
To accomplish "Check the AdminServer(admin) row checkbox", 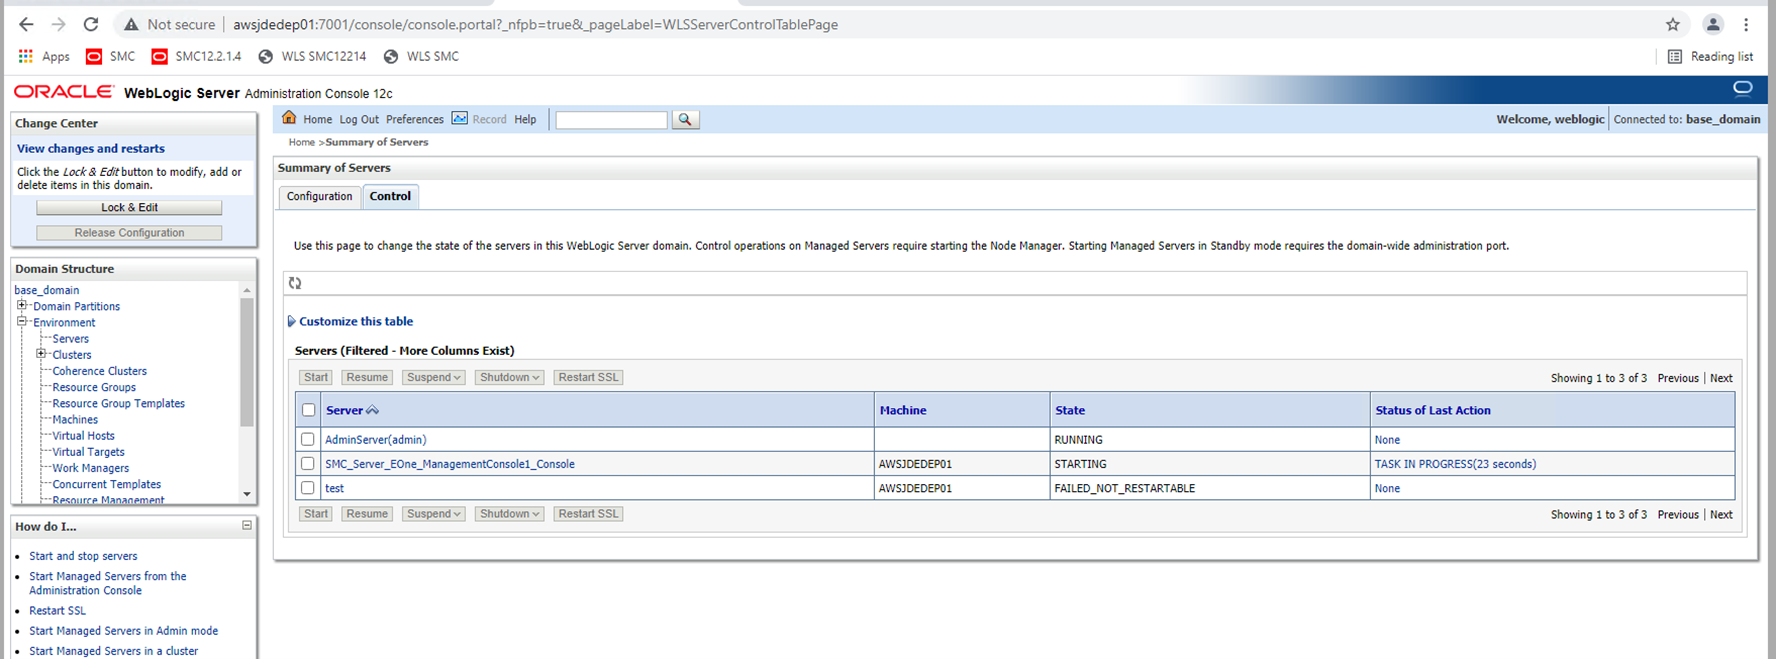I will click(x=308, y=439).
